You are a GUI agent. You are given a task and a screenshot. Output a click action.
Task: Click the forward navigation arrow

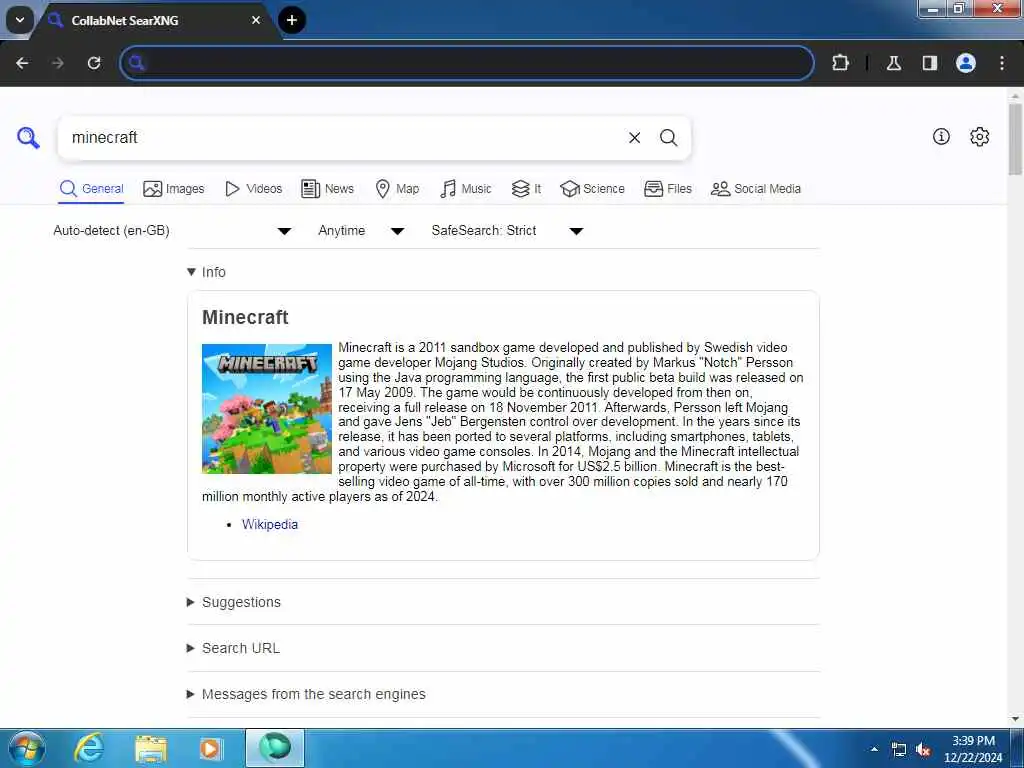pos(58,63)
